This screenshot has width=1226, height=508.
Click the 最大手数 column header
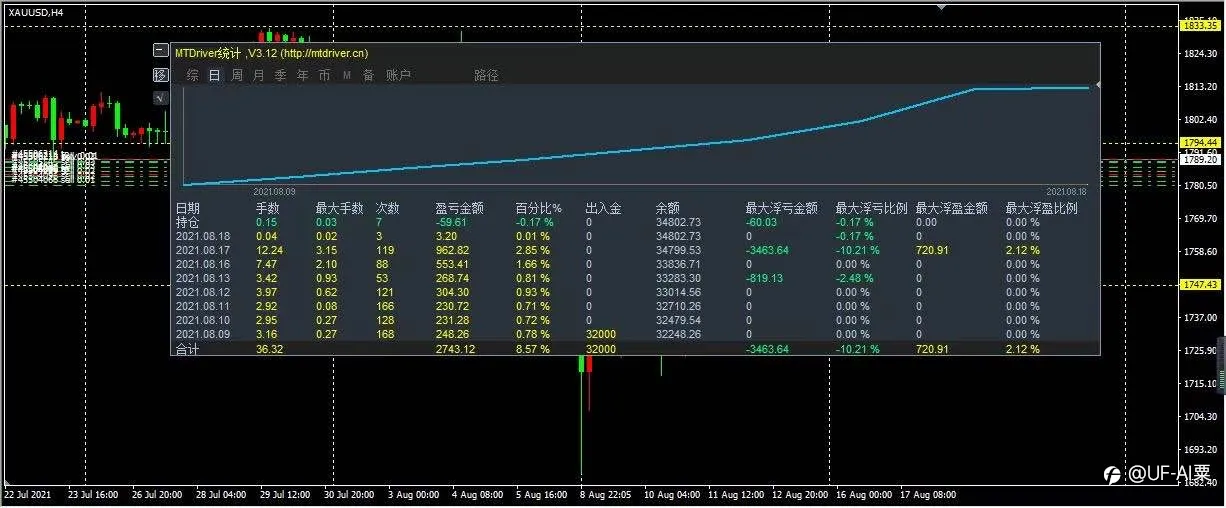[x=340, y=208]
